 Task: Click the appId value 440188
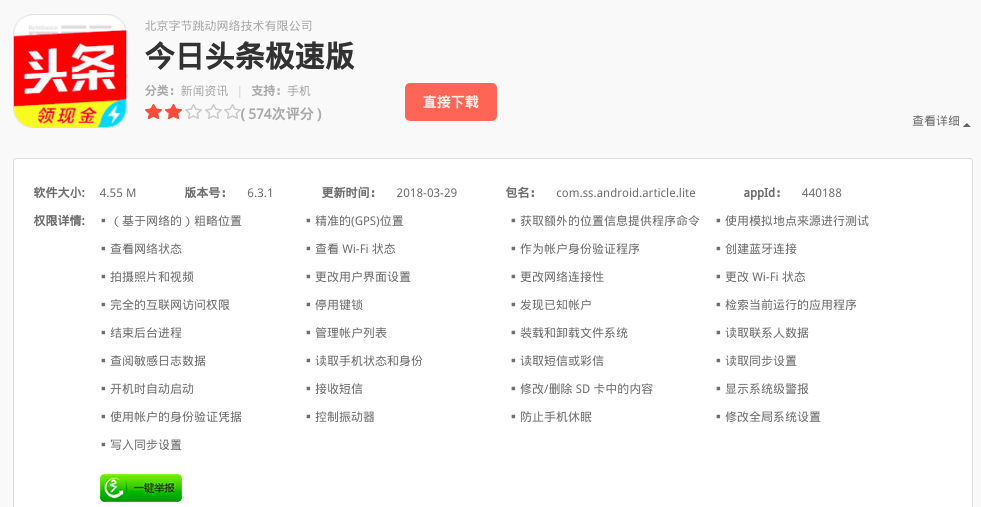coord(821,193)
